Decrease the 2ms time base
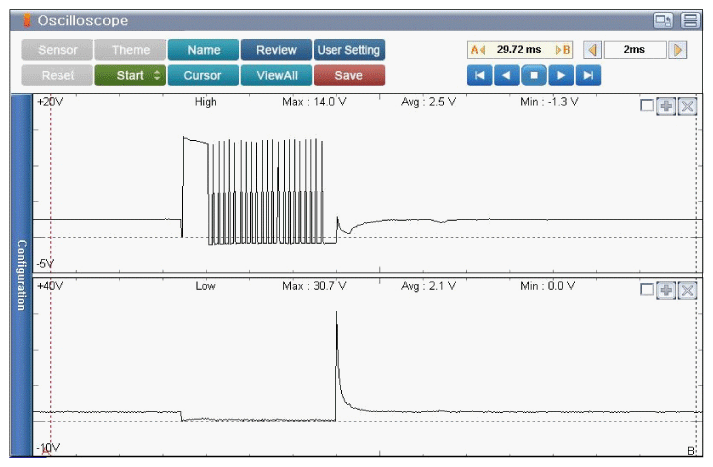This screenshot has width=713, height=467. [593, 50]
